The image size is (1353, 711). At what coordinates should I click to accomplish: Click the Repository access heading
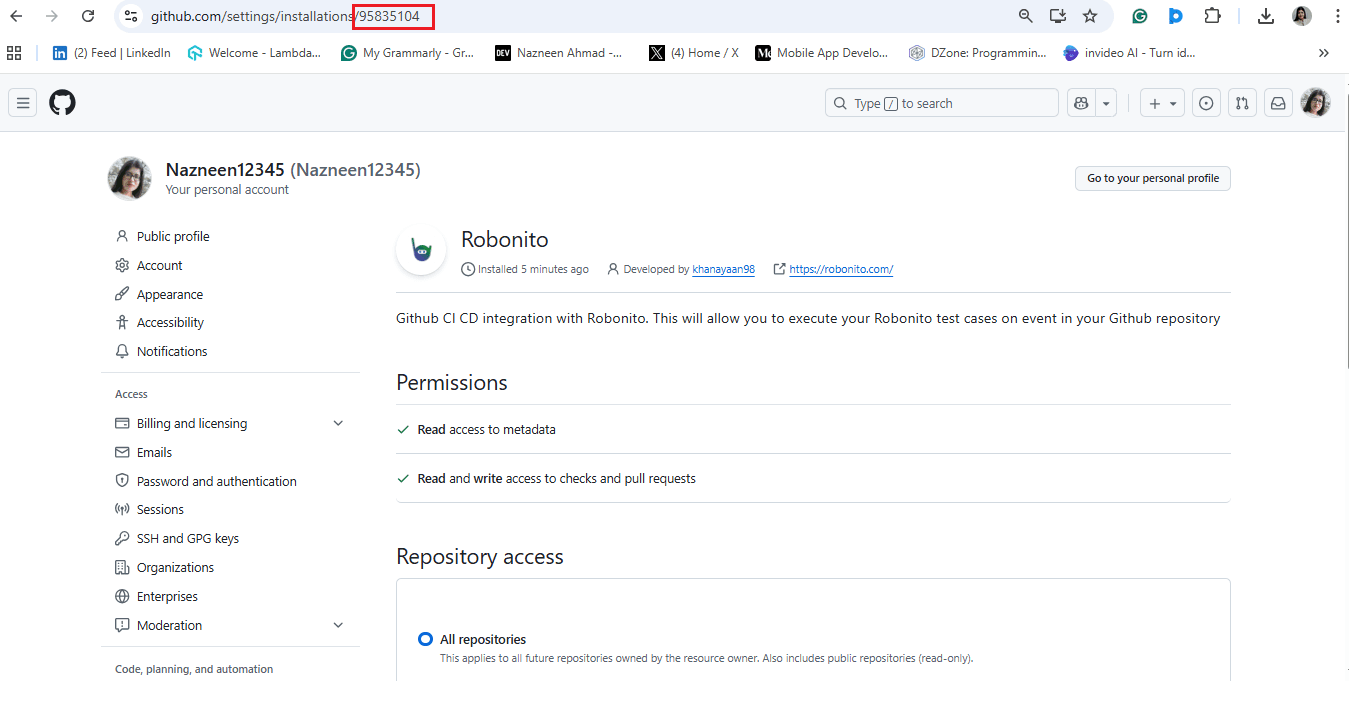tap(480, 557)
